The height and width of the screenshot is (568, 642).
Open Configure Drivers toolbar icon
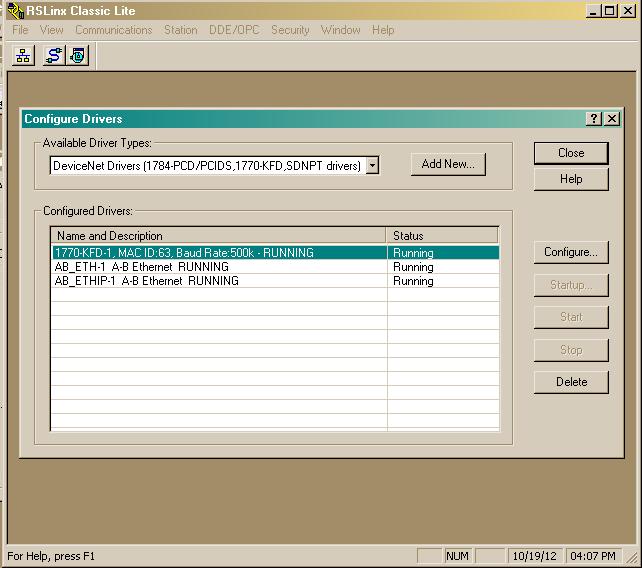(x=54, y=56)
